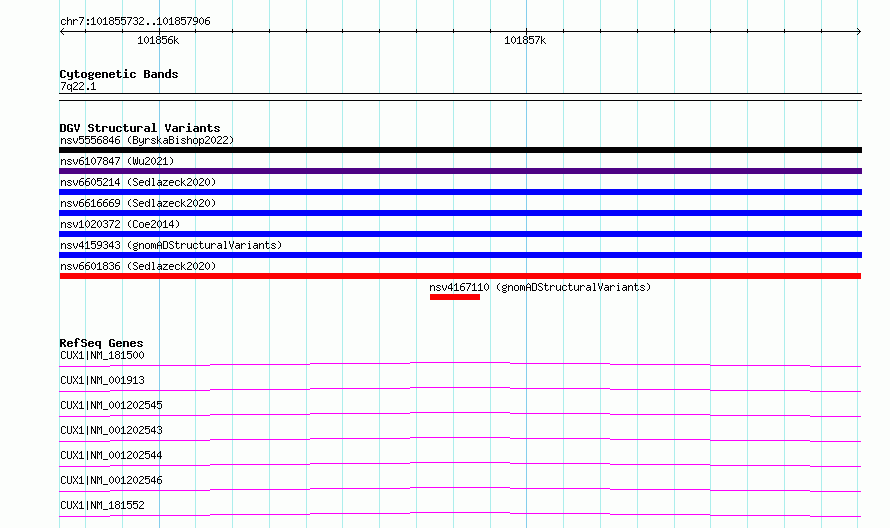Click the blue bar under nsv4159343
Image resolution: width=890 pixels, height=528 pixels.
coord(460,255)
